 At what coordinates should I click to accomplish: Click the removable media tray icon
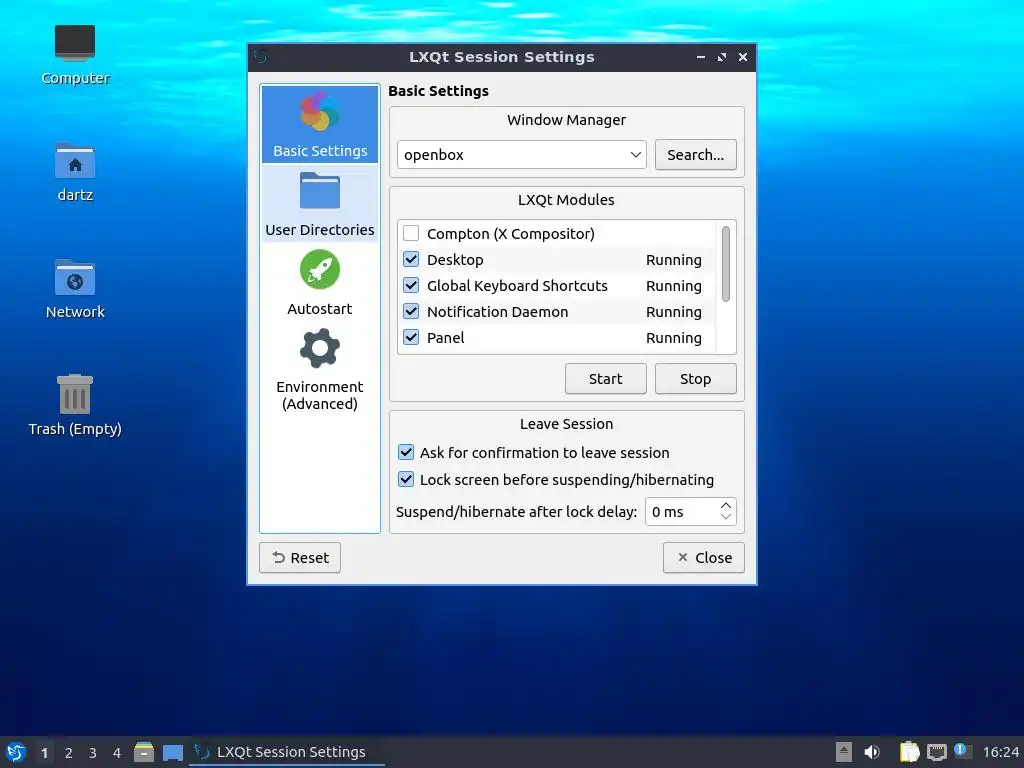[x=844, y=752]
